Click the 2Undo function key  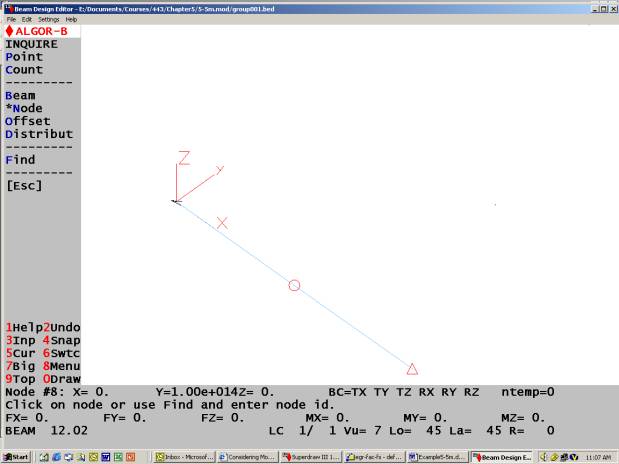(x=62, y=327)
